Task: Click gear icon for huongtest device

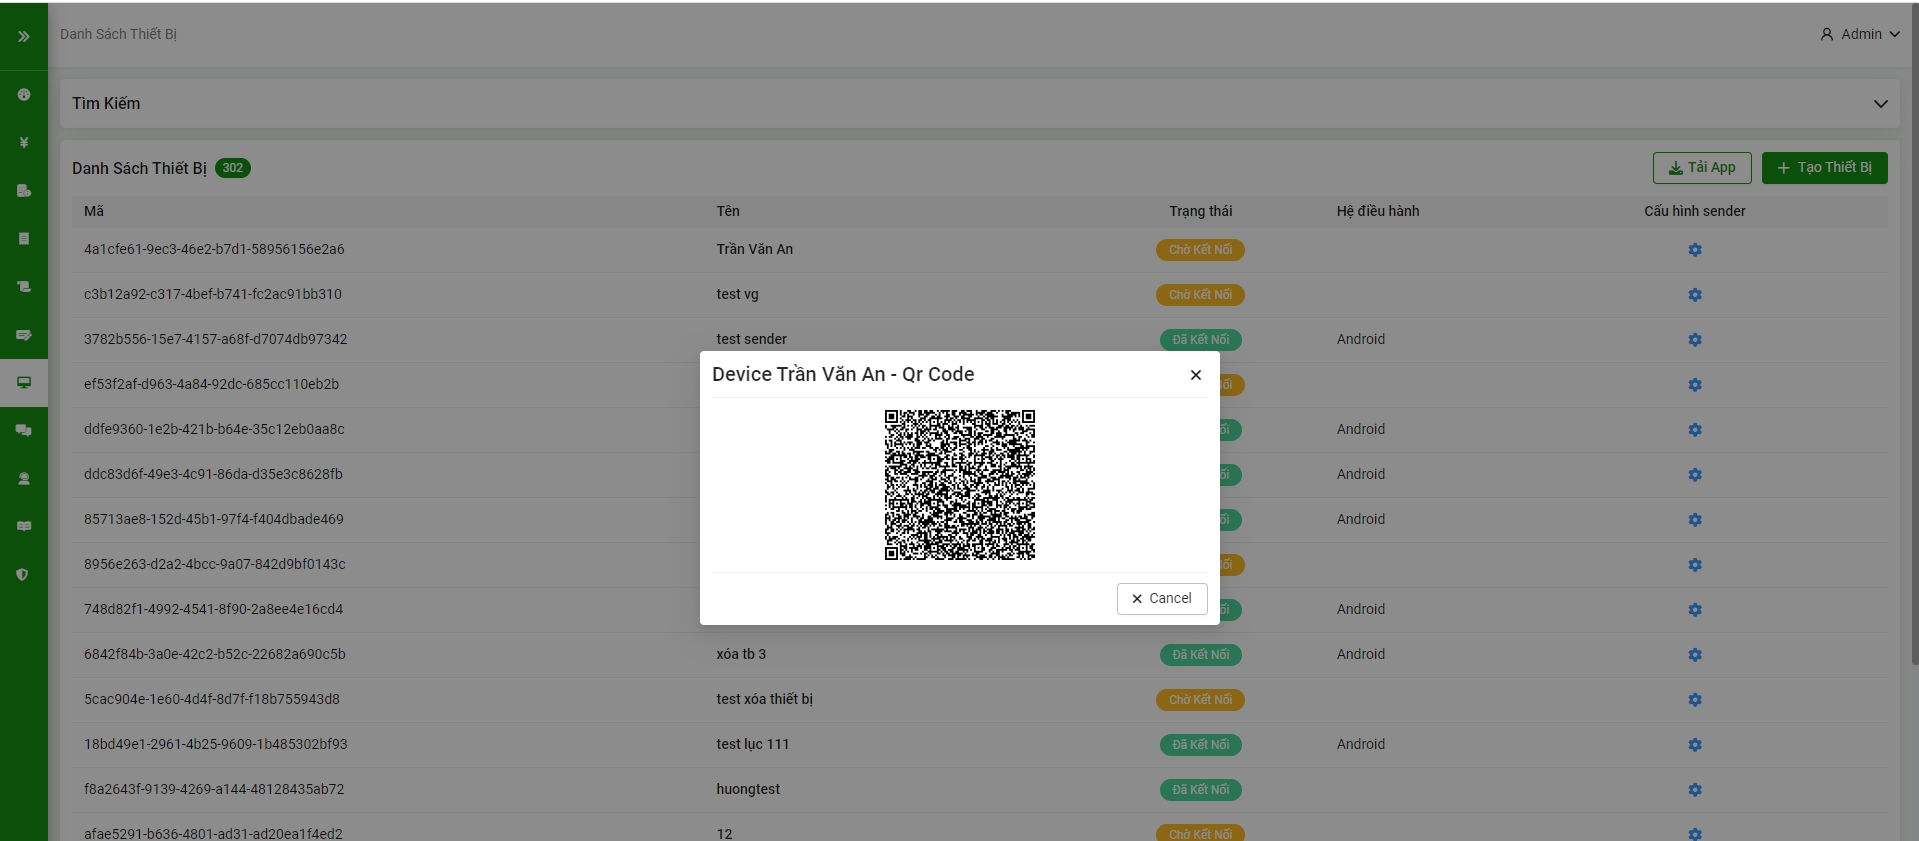Action: click(x=1694, y=790)
